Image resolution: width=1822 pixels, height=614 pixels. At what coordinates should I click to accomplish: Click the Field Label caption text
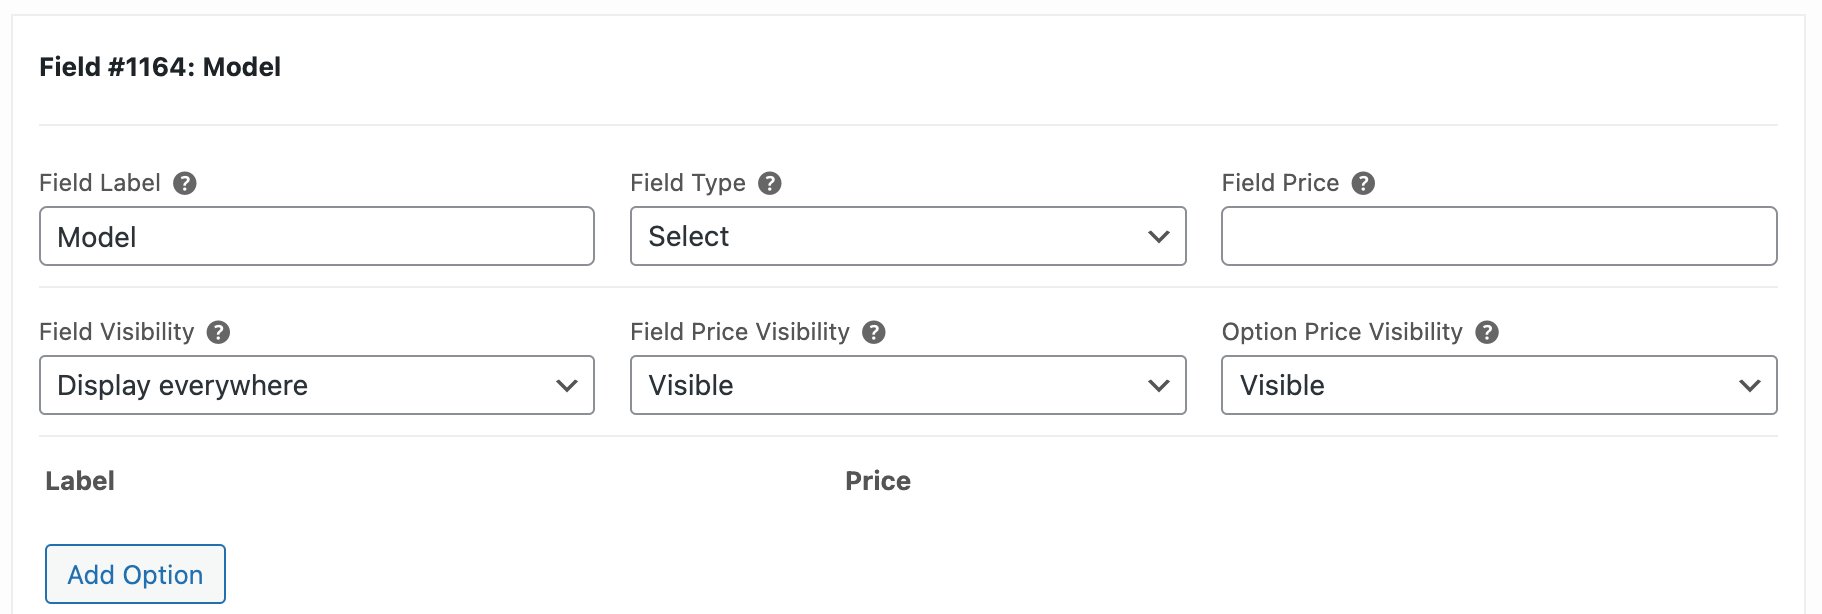(99, 183)
